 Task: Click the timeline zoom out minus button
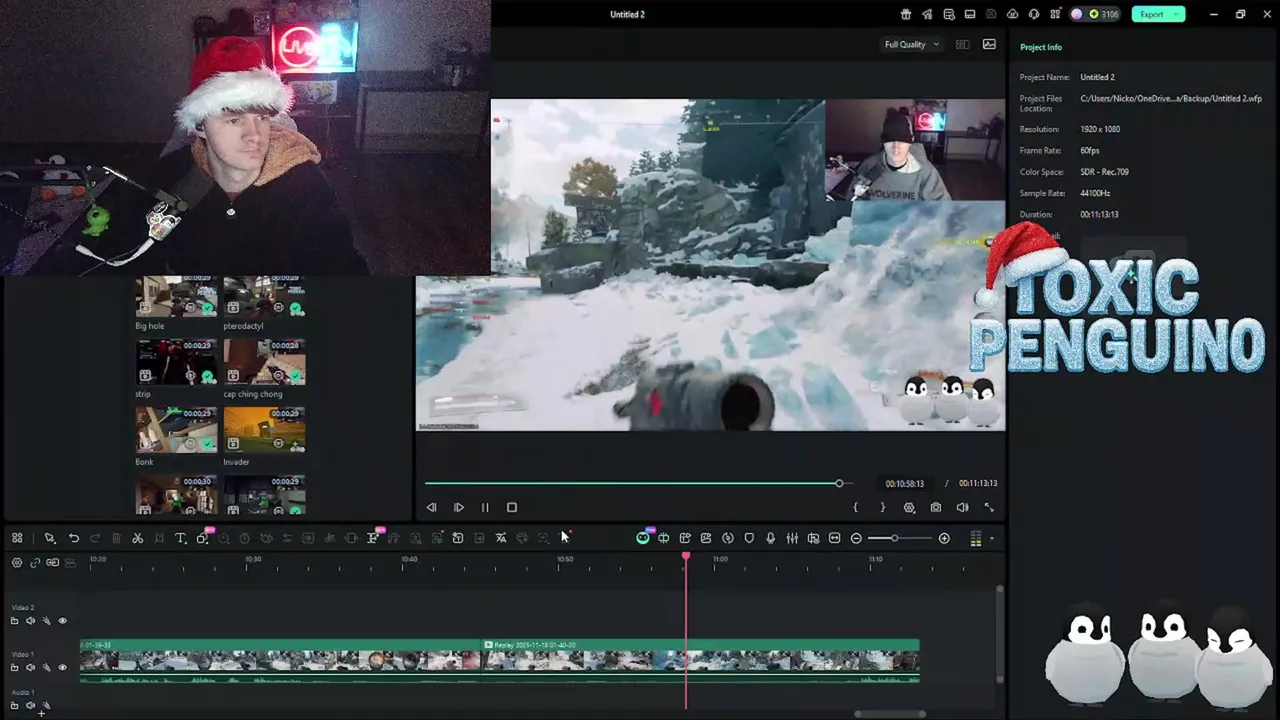pos(856,538)
